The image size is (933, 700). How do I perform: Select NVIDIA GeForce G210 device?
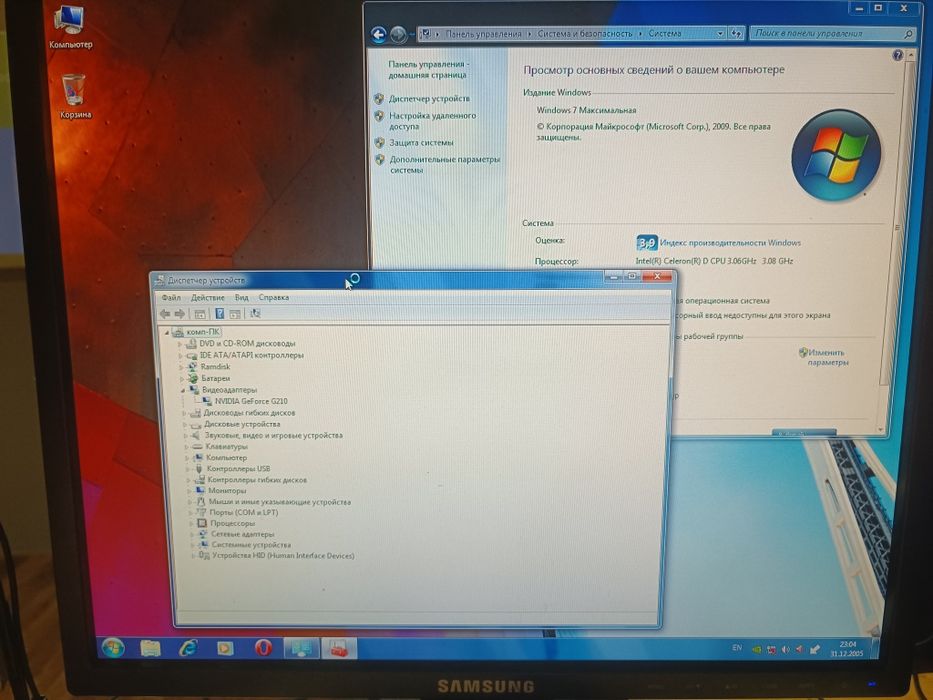point(251,401)
